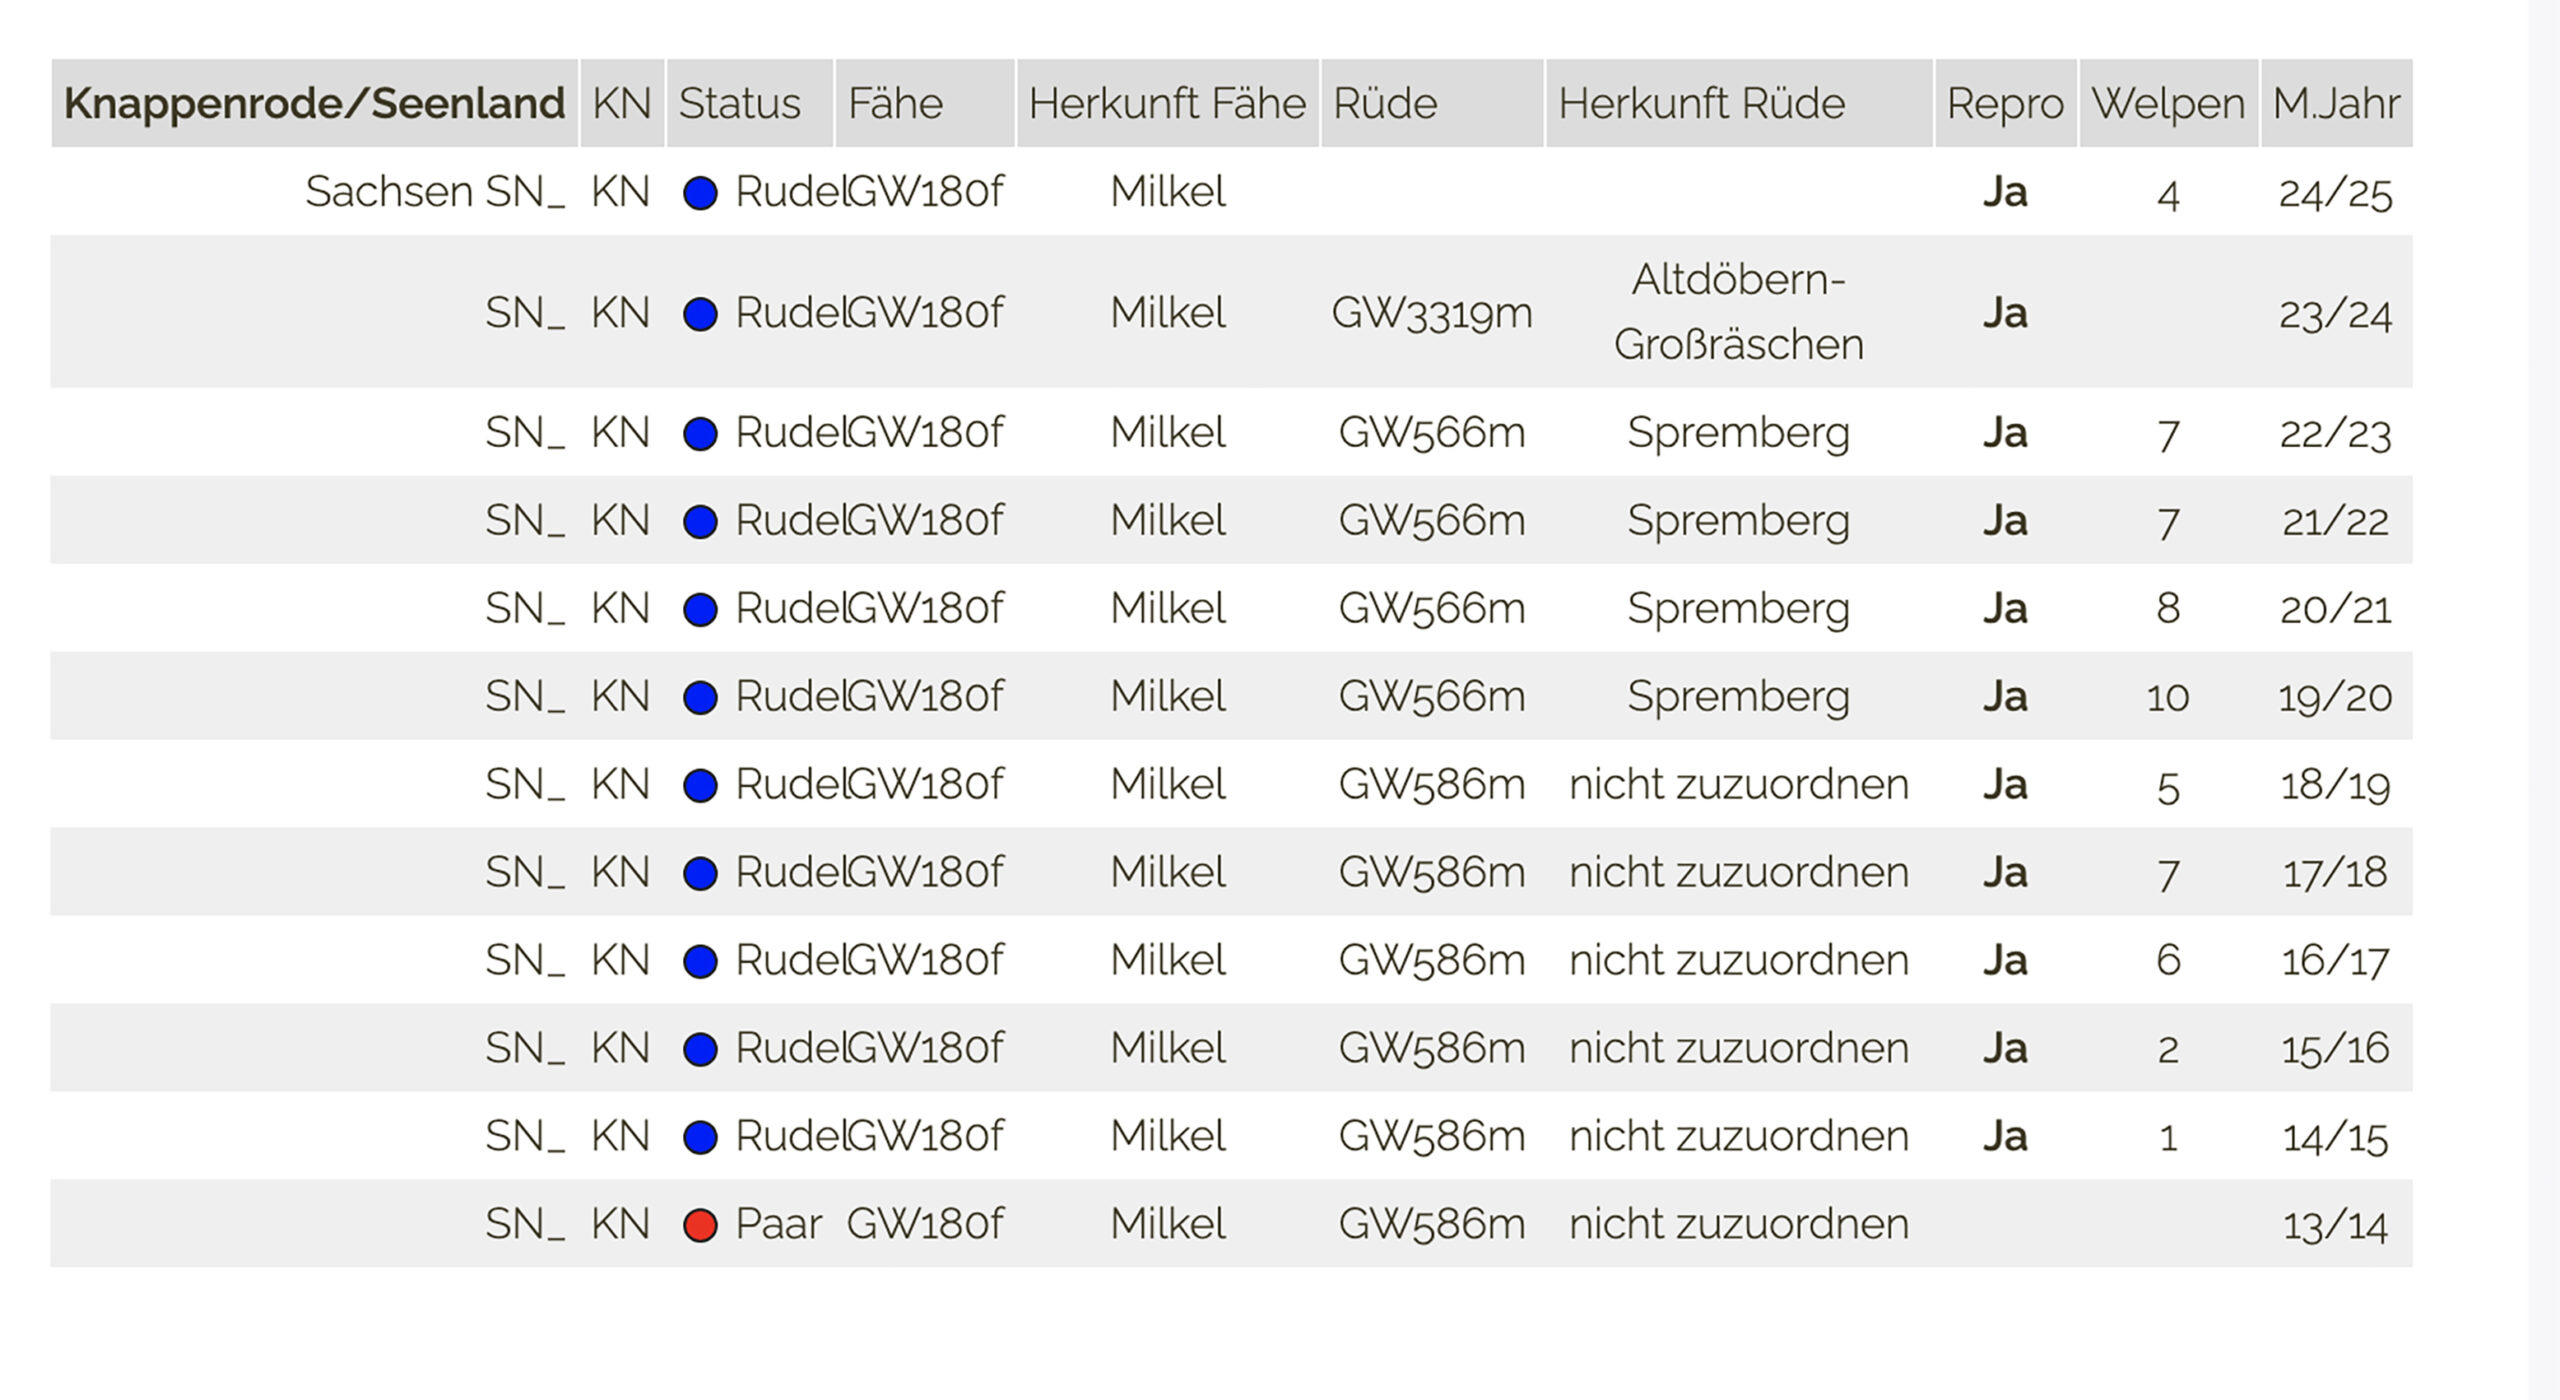2560x1400 pixels.
Task: Click the red Paar status dot
Action: 700,1225
